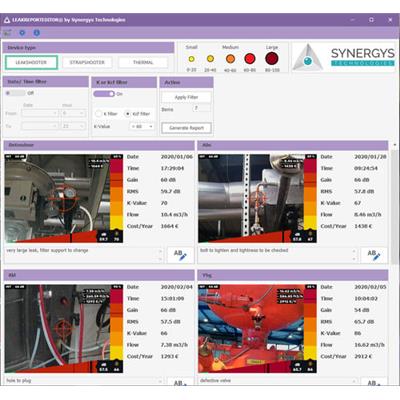
Task: Click Cost/Year value 2912 €
Action: 363,357
